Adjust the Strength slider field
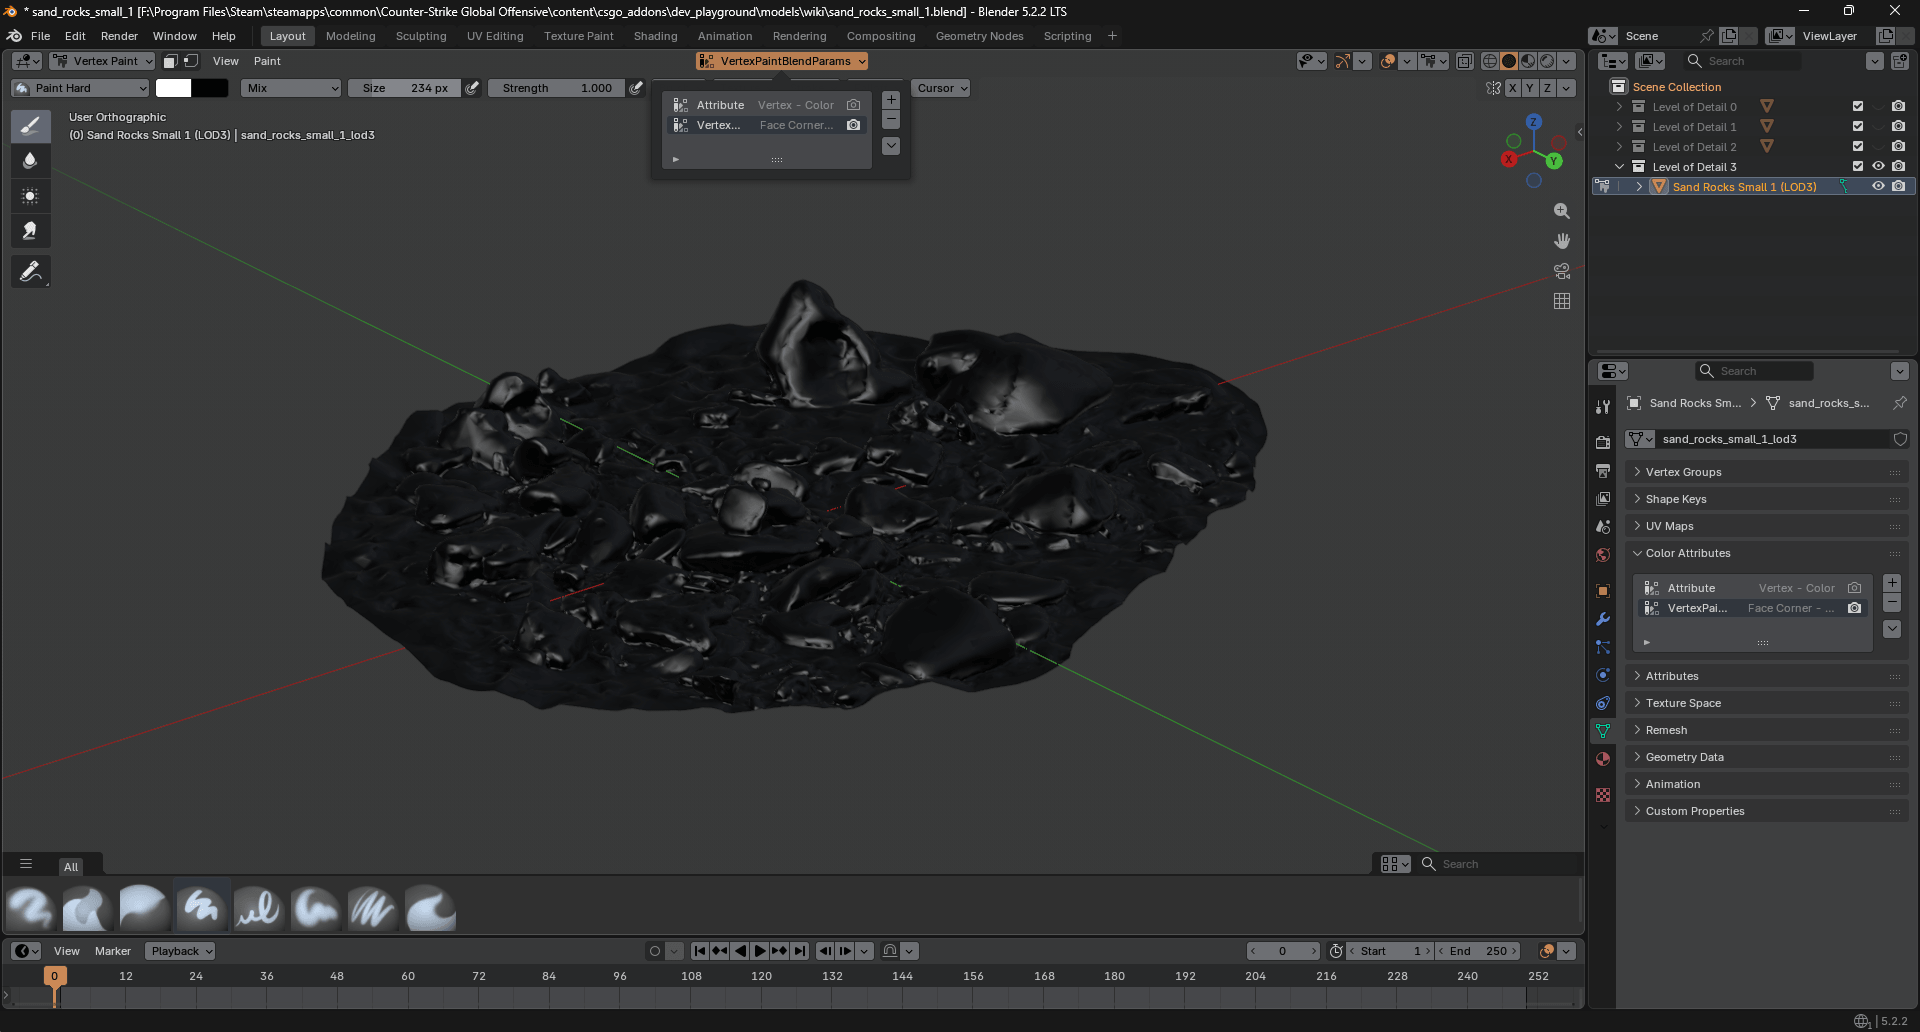The width and height of the screenshot is (1920, 1032). (557, 88)
